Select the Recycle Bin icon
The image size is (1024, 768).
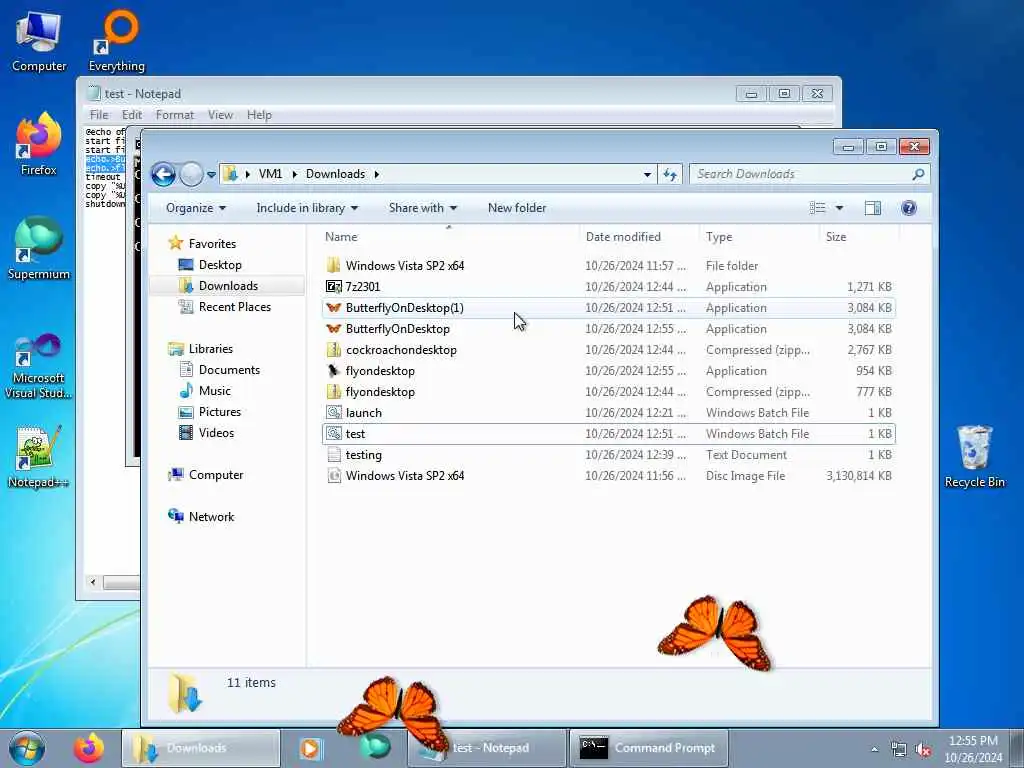pyautogui.click(x=974, y=457)
